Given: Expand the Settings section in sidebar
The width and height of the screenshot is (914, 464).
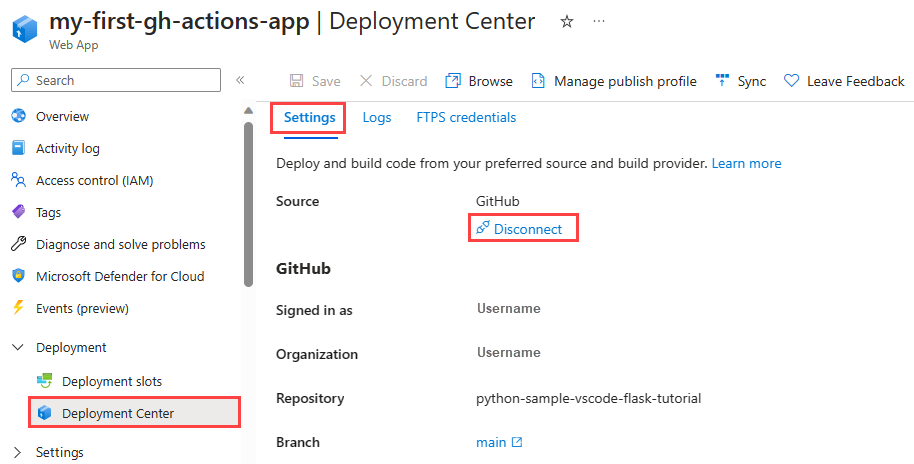Looking at the screenshot, I should click(18, 452).
